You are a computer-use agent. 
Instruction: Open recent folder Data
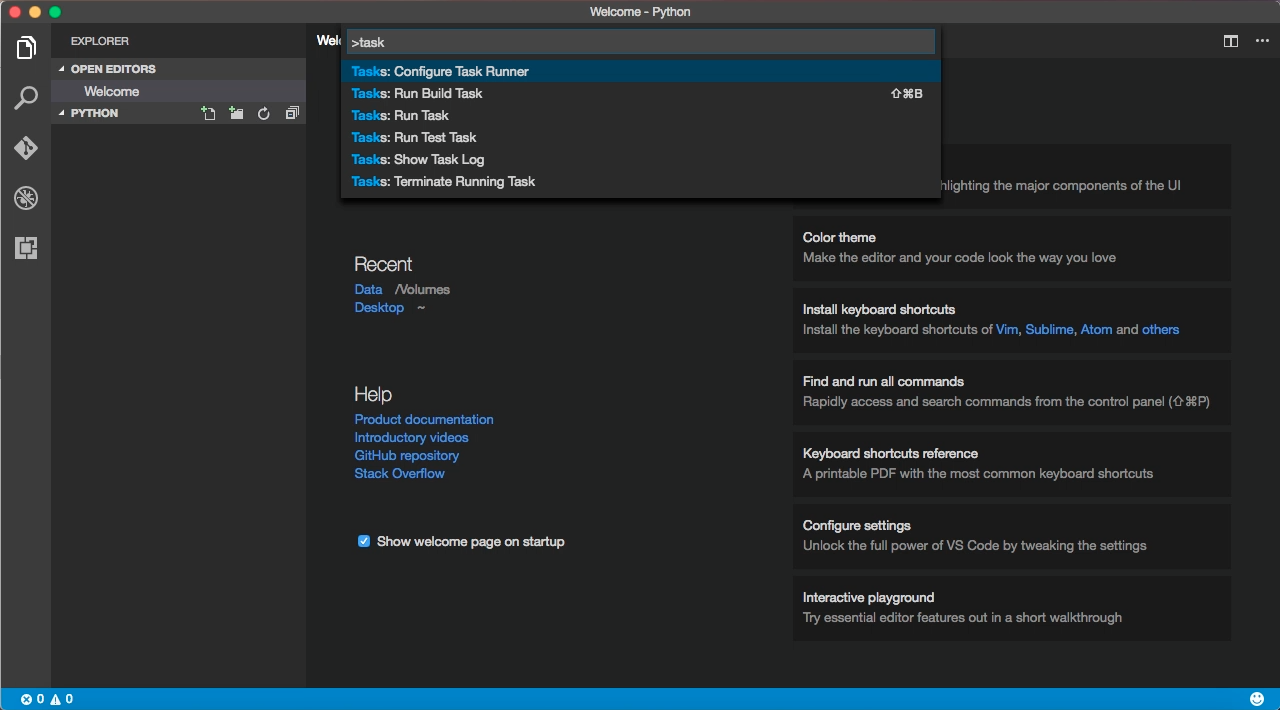[368, 289]
